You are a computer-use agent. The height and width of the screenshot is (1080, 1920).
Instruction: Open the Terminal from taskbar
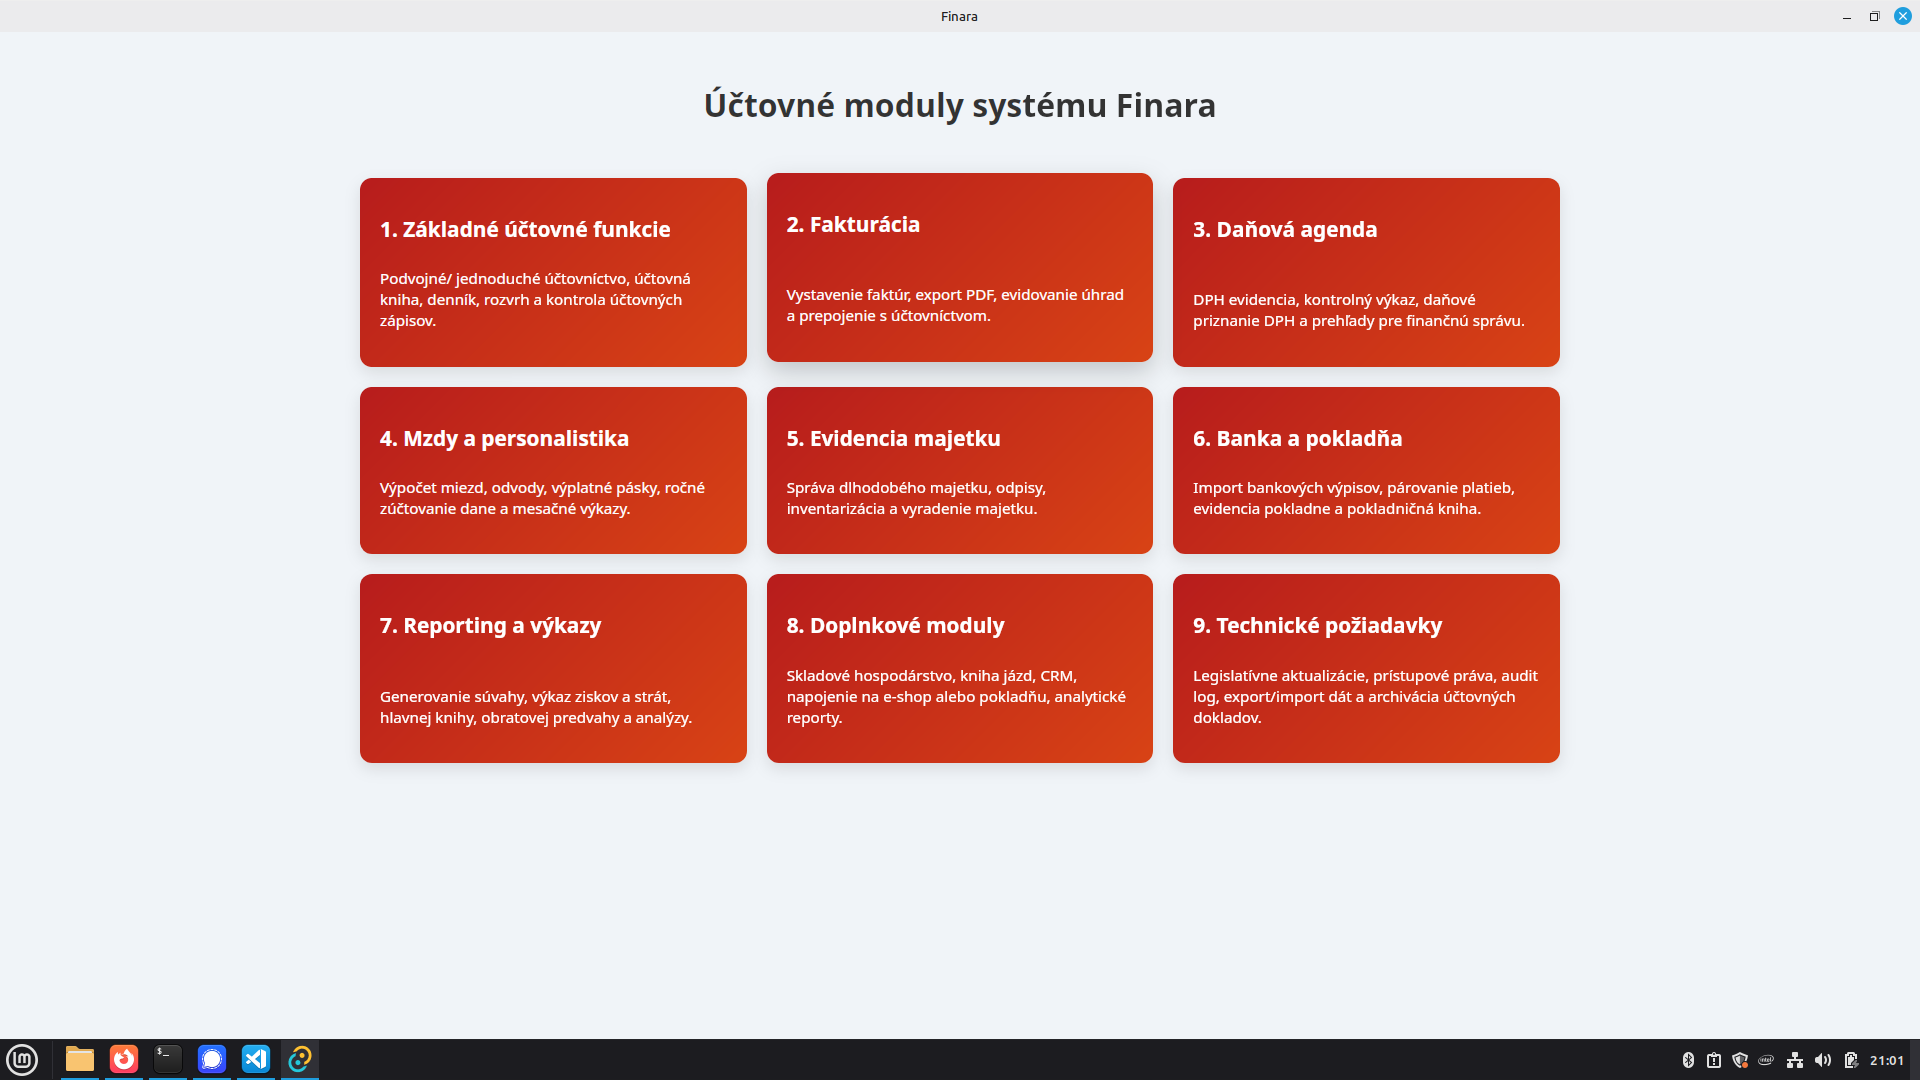pos(168,1059)
